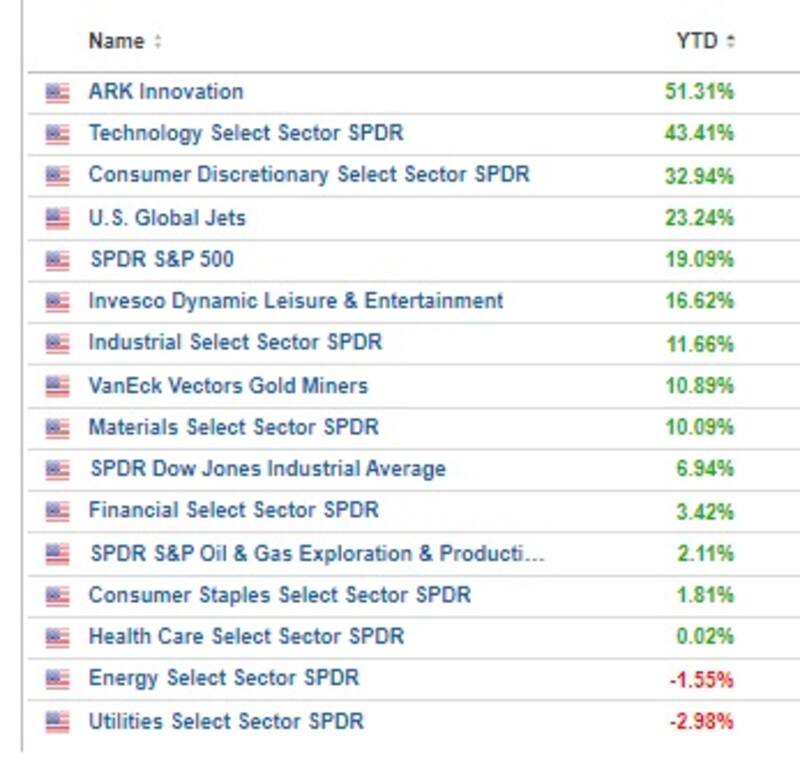Open Invesco Dynamic Leisure & Entertainment
The height and width of the screenshot is (761, 800).
pyautogui.click(x=296, y=301)
